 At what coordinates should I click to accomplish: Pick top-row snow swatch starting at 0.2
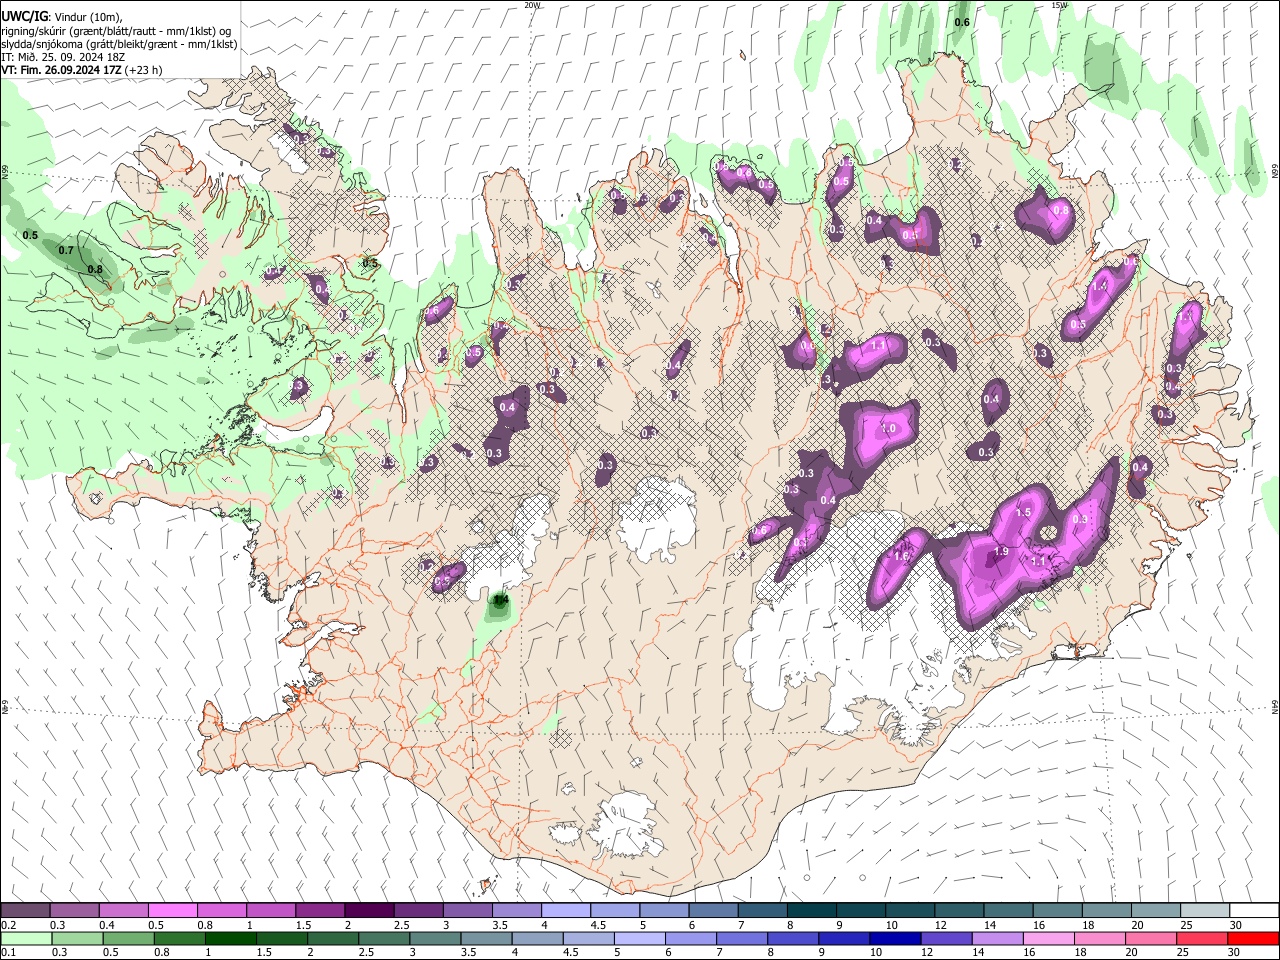point(25,911)
